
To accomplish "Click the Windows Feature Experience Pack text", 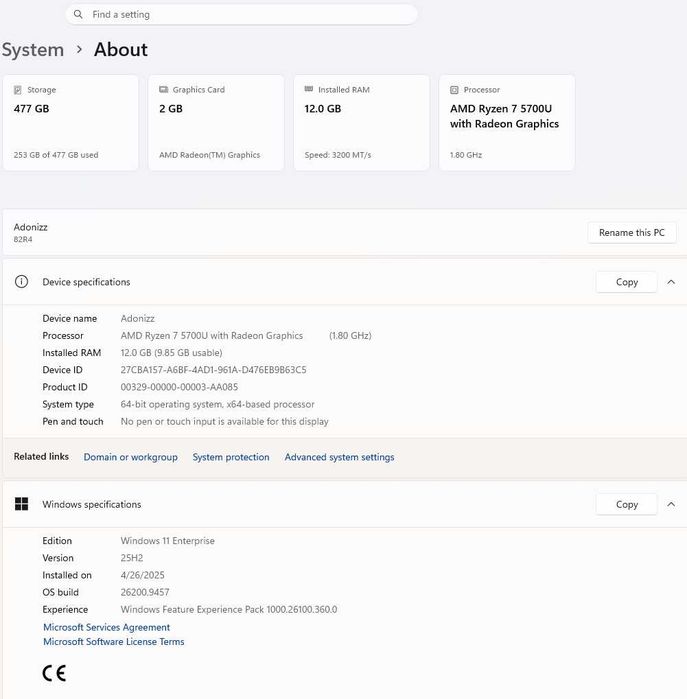I will [x=229, y=609].
